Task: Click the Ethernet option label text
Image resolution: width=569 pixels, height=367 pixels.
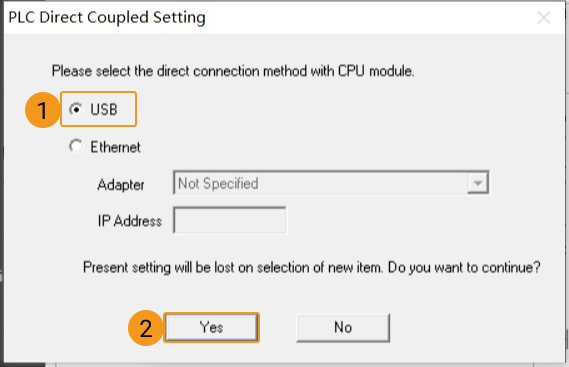Action: pos(115,147)
